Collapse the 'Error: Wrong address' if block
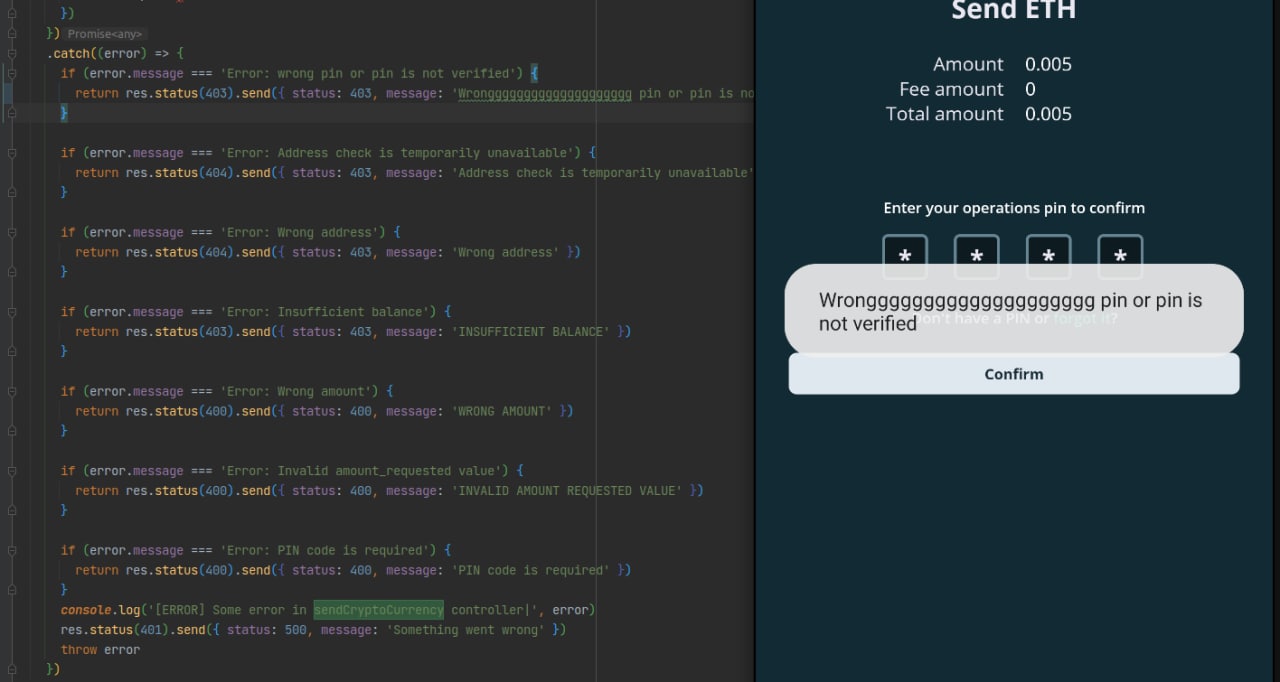 (x=11, y=232)
